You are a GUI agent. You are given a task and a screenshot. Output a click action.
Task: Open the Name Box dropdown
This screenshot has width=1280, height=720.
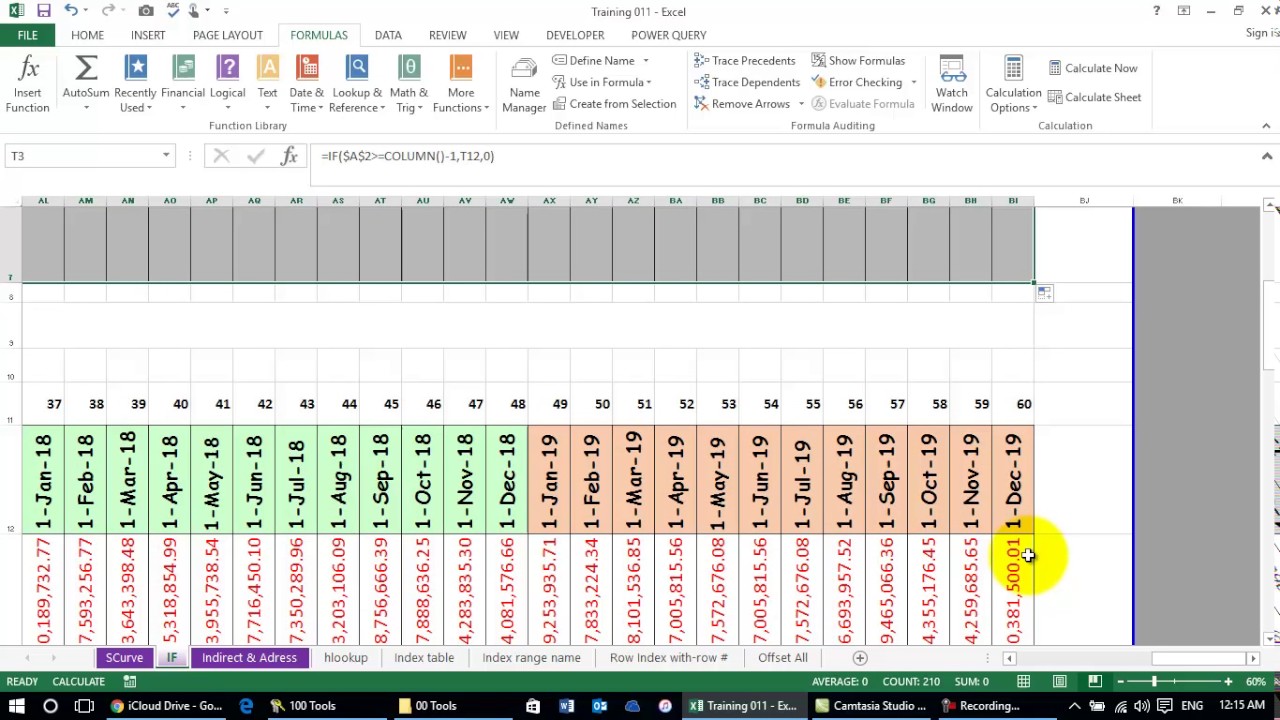click(166, 156)
